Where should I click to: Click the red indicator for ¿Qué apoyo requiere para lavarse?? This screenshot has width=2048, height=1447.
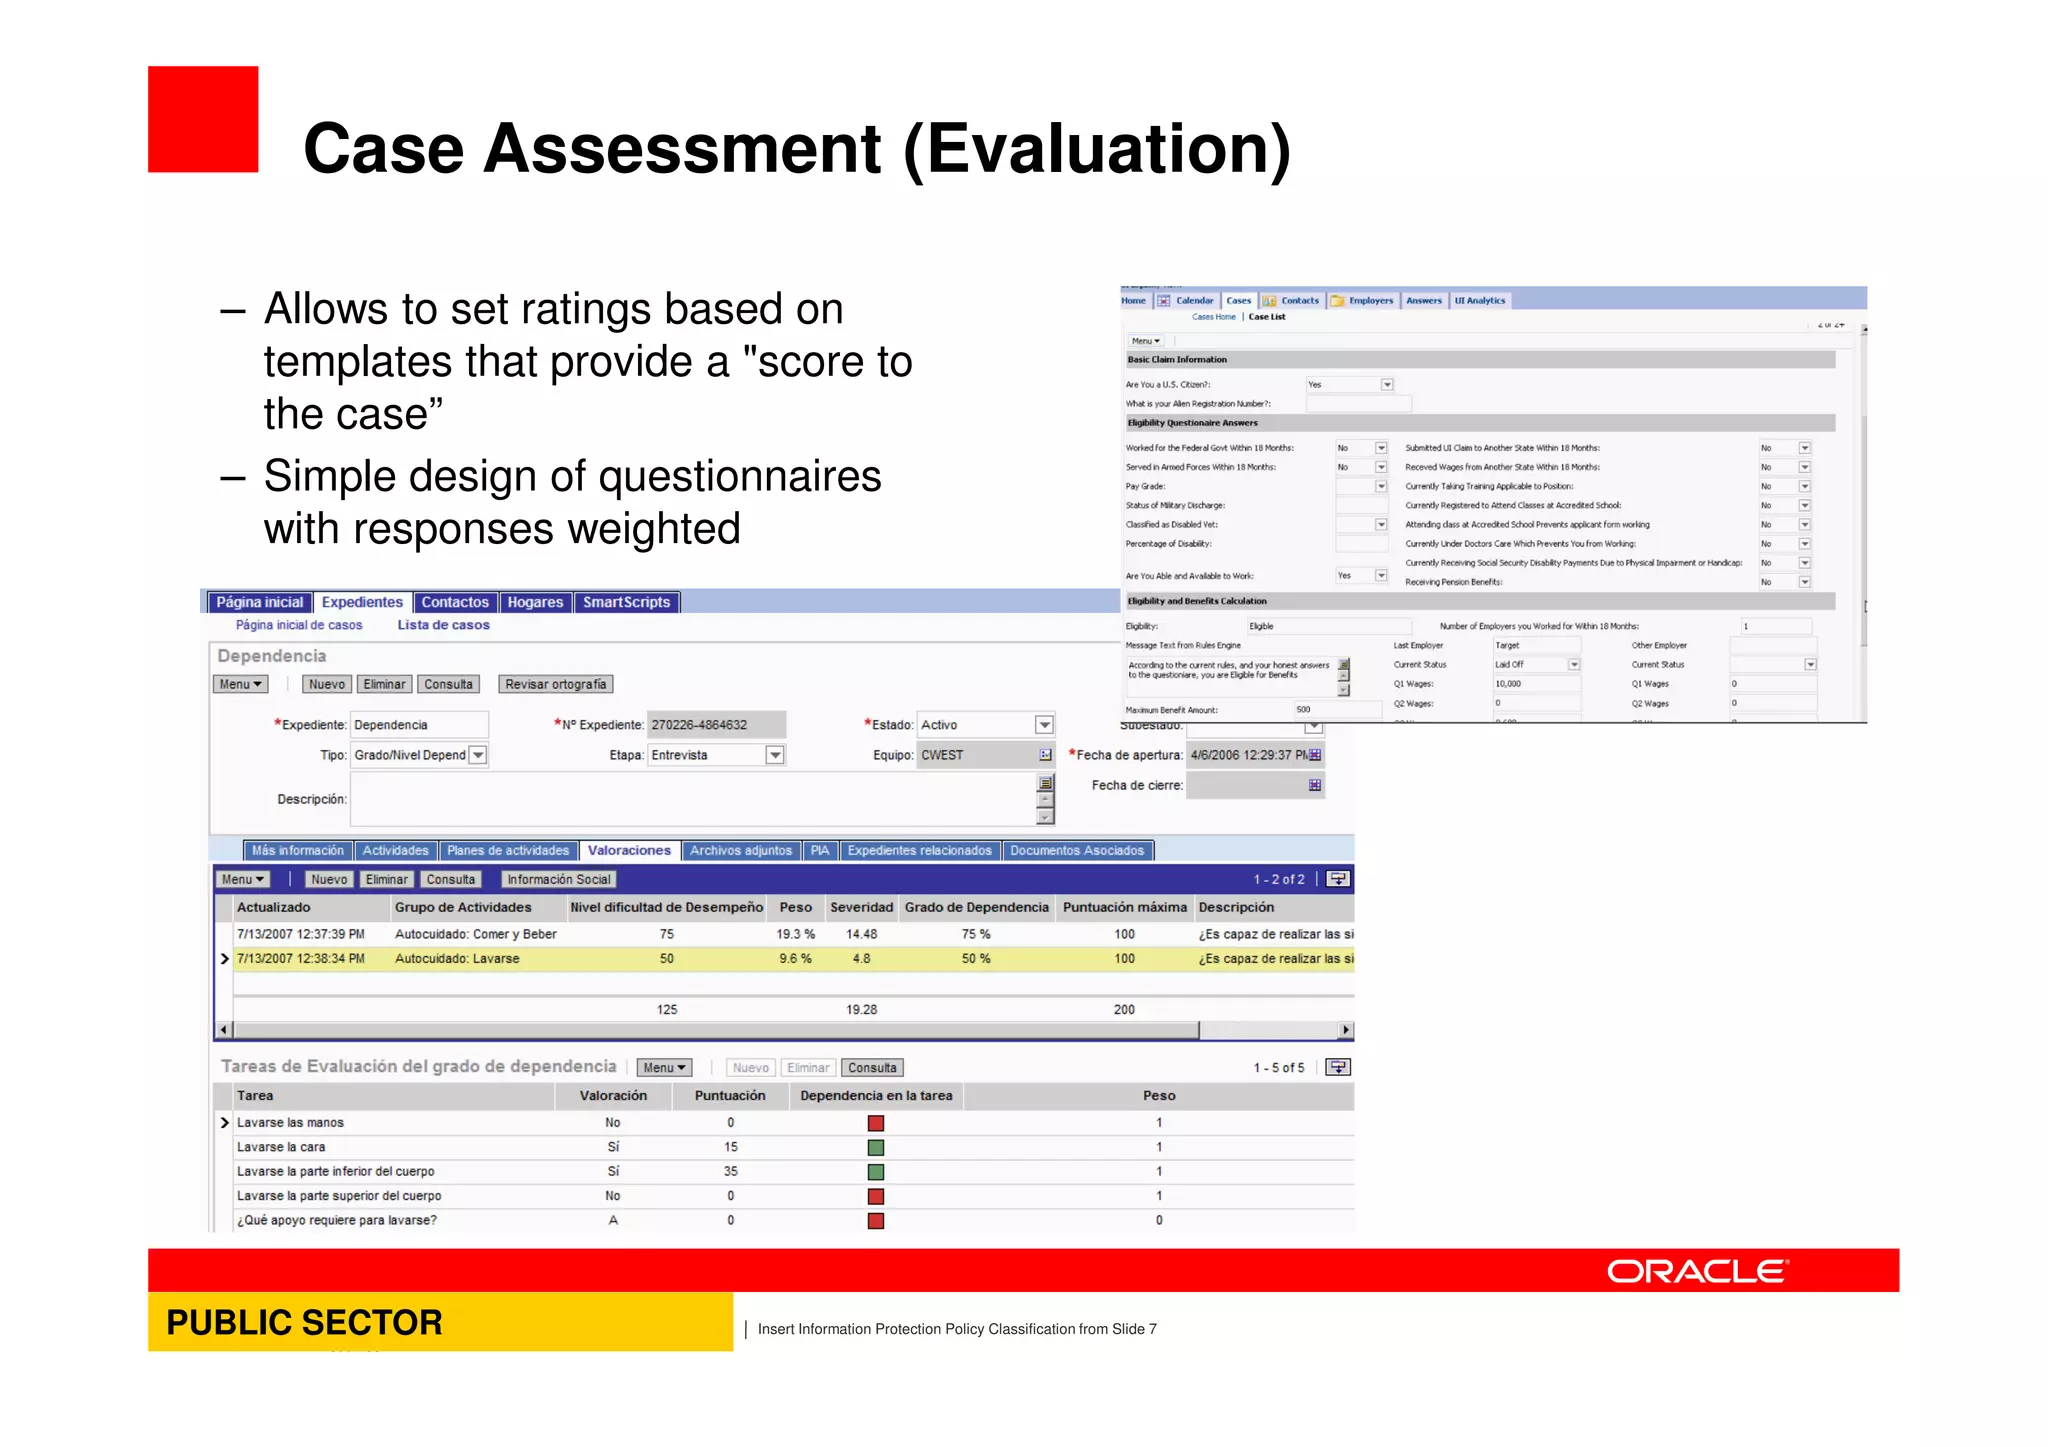click(x=876, y=1220)
